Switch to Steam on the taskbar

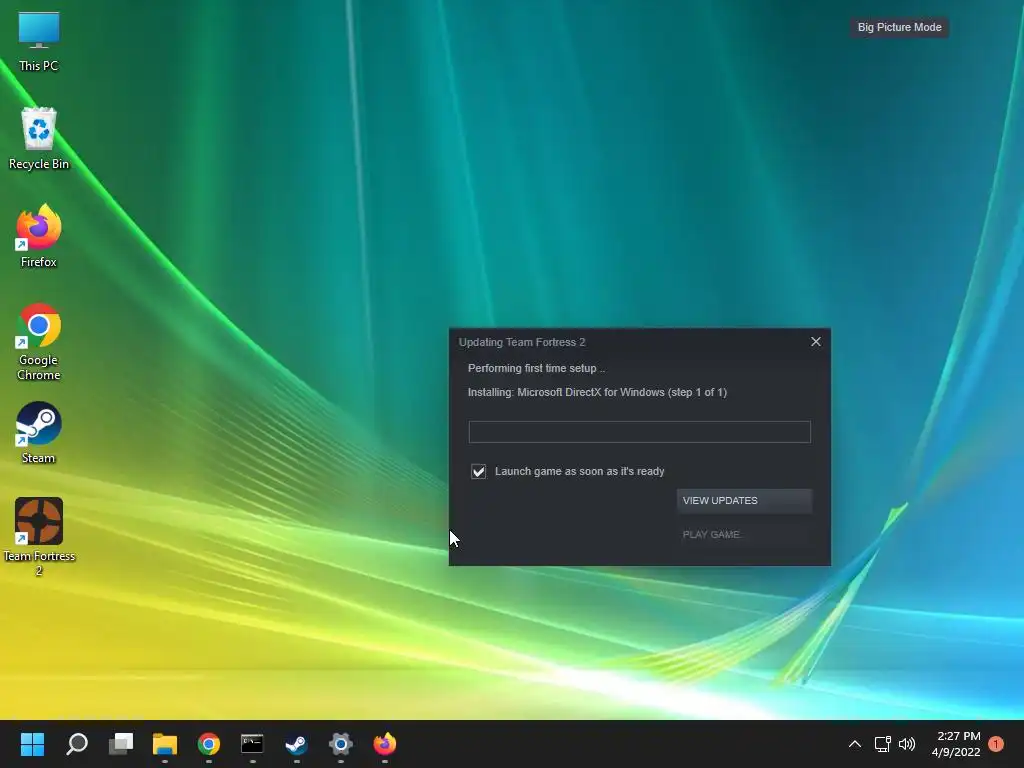pos(296,744)
